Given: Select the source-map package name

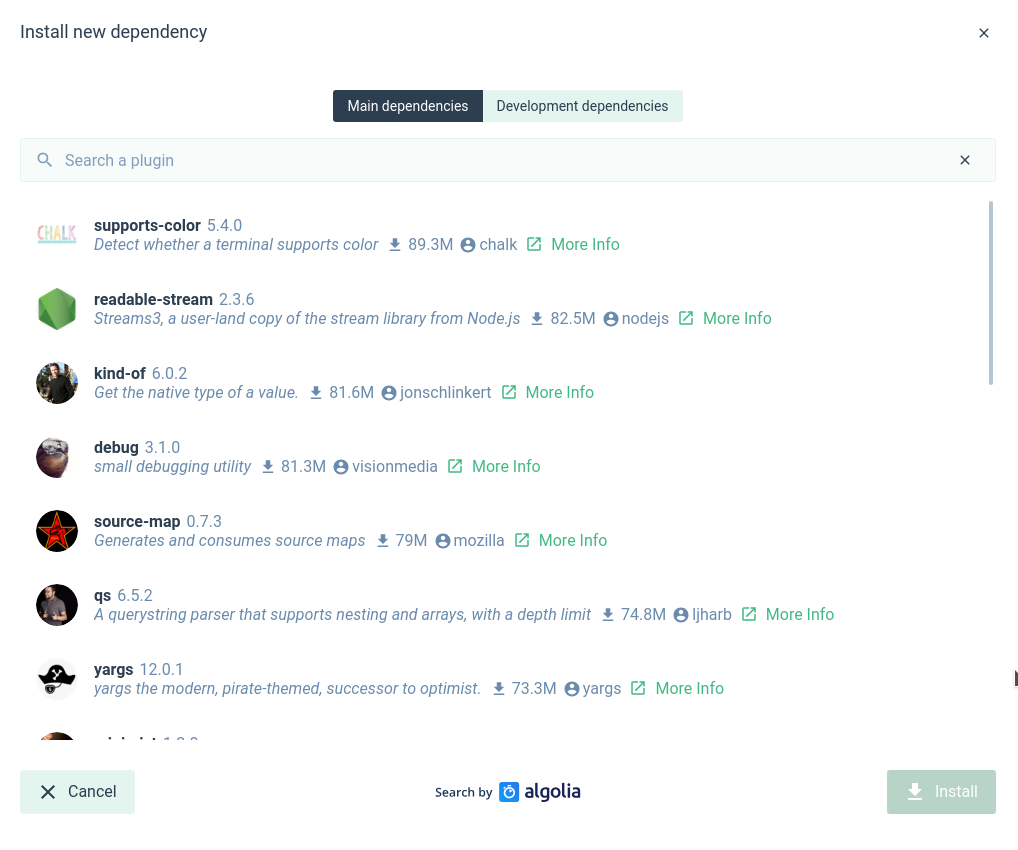Looking at the screenshot, I should [137, 521].
